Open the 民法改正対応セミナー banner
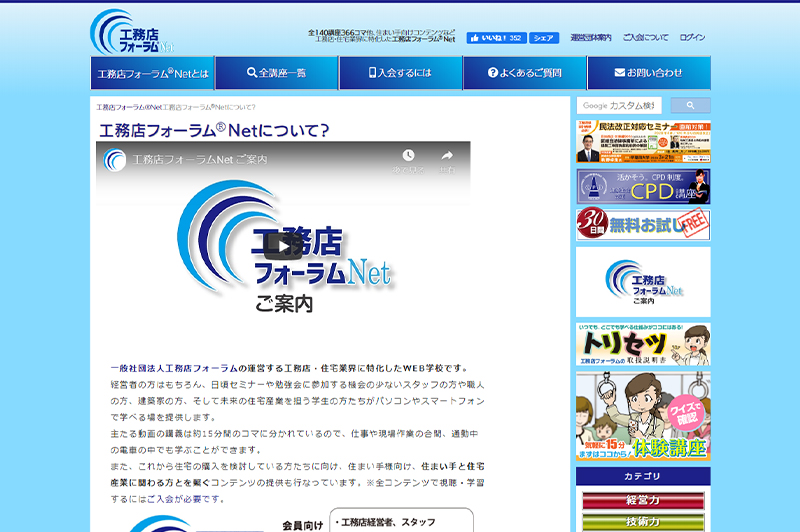The height and width of the screenshot is (532, 800). pyautogui.click(x=643, y=142)
